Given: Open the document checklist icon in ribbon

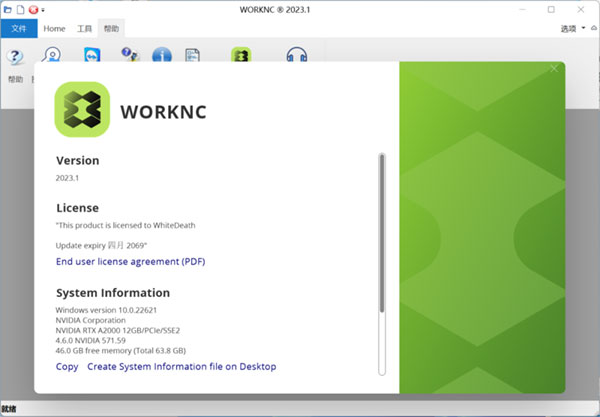Looking at the screenshot, I should (x=192, y=55).
